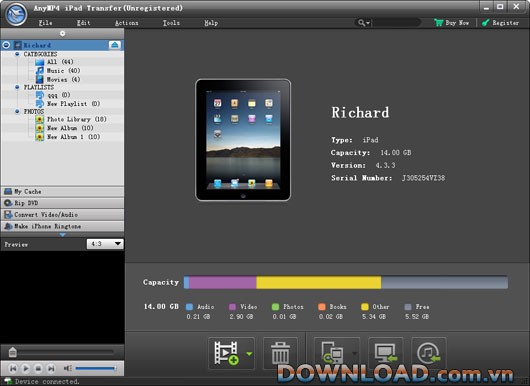Click the Other color legend swatch
Viewport: 530px width, 386px height.
coord(365,307)
